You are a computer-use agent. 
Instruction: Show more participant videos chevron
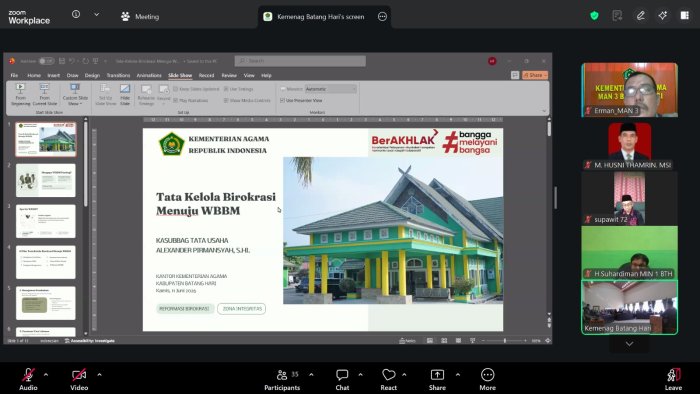[x=629, y=344]
